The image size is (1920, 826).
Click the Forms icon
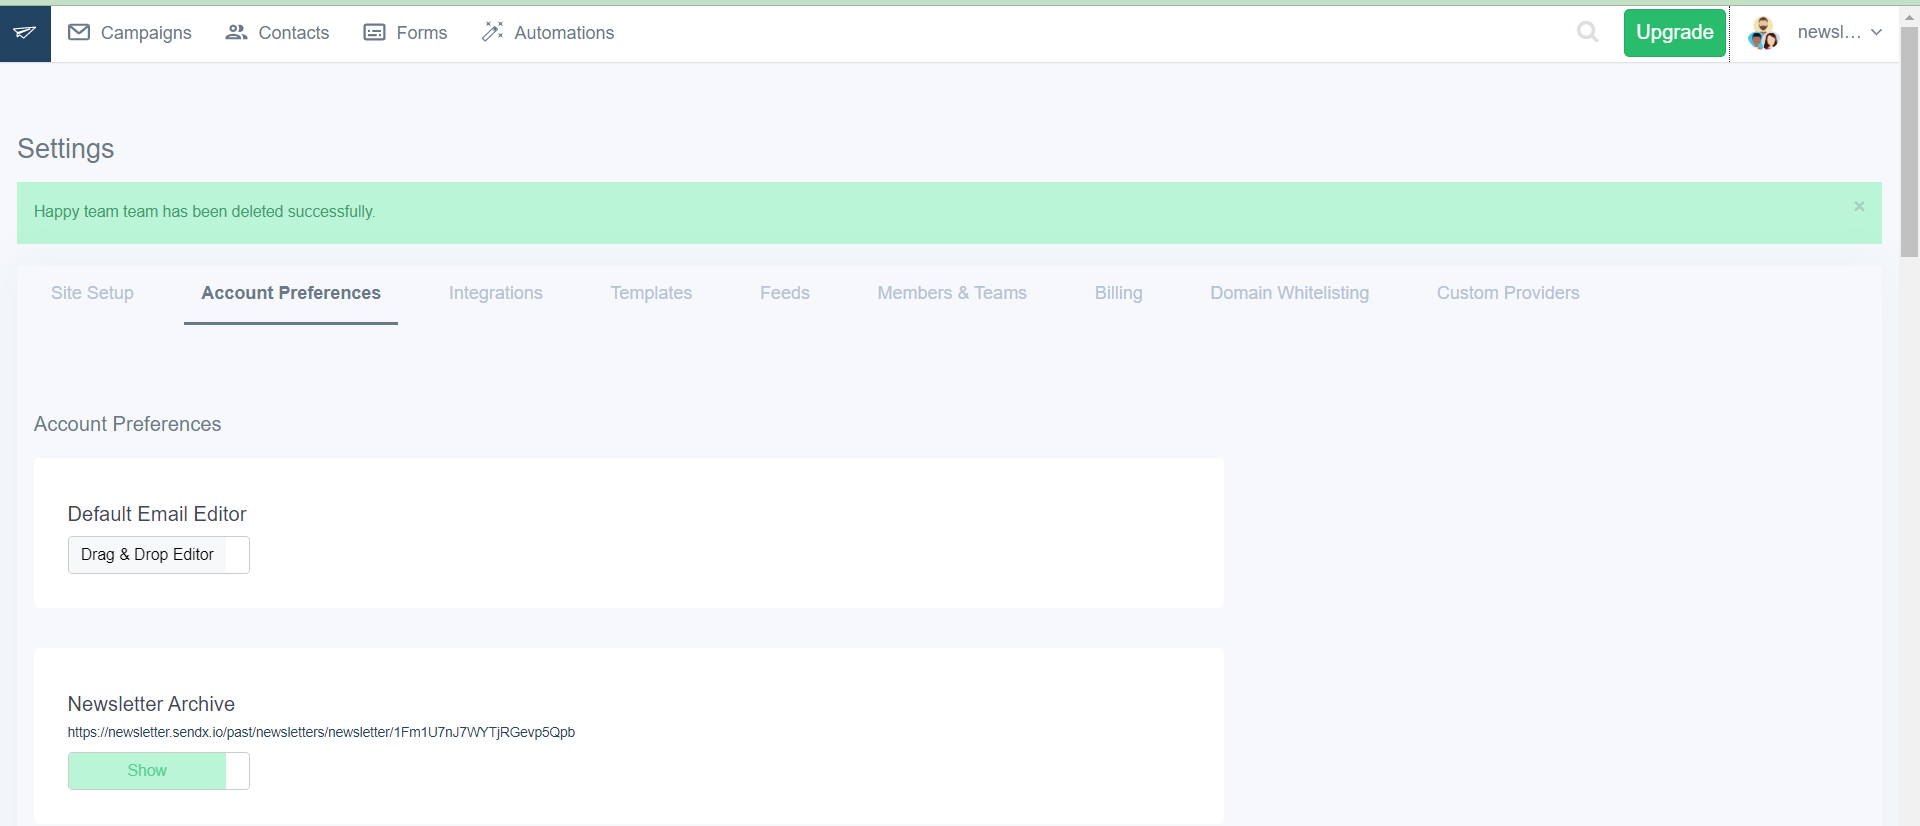[x=374, y=32]
